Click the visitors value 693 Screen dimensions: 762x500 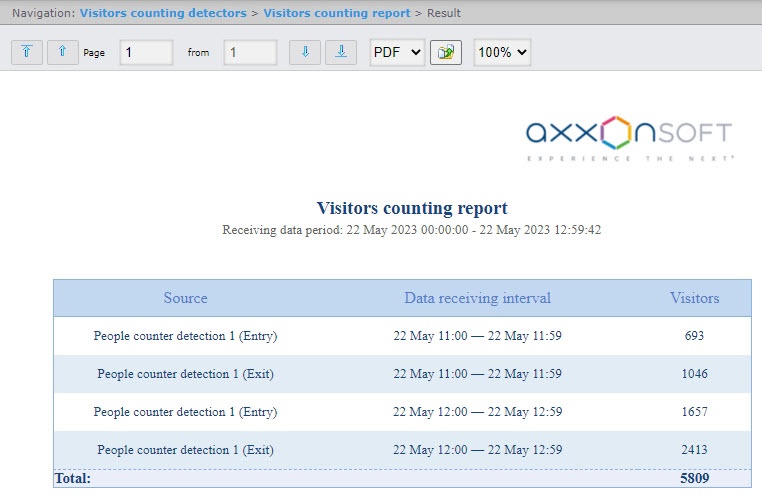[x=694, y=336]
